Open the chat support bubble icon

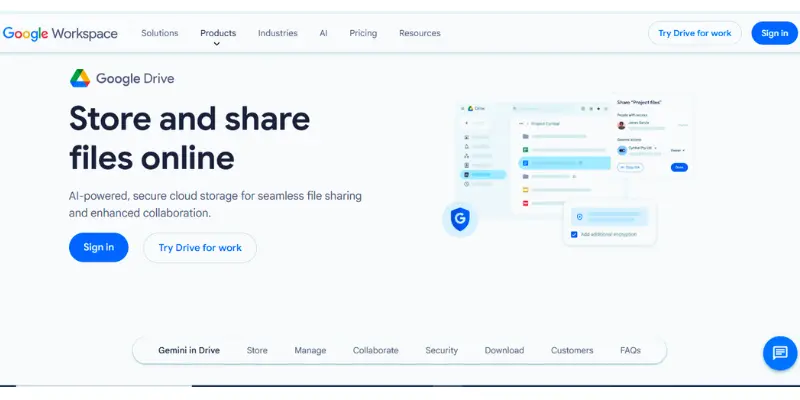pyautogui.click(x=779, y=353)
